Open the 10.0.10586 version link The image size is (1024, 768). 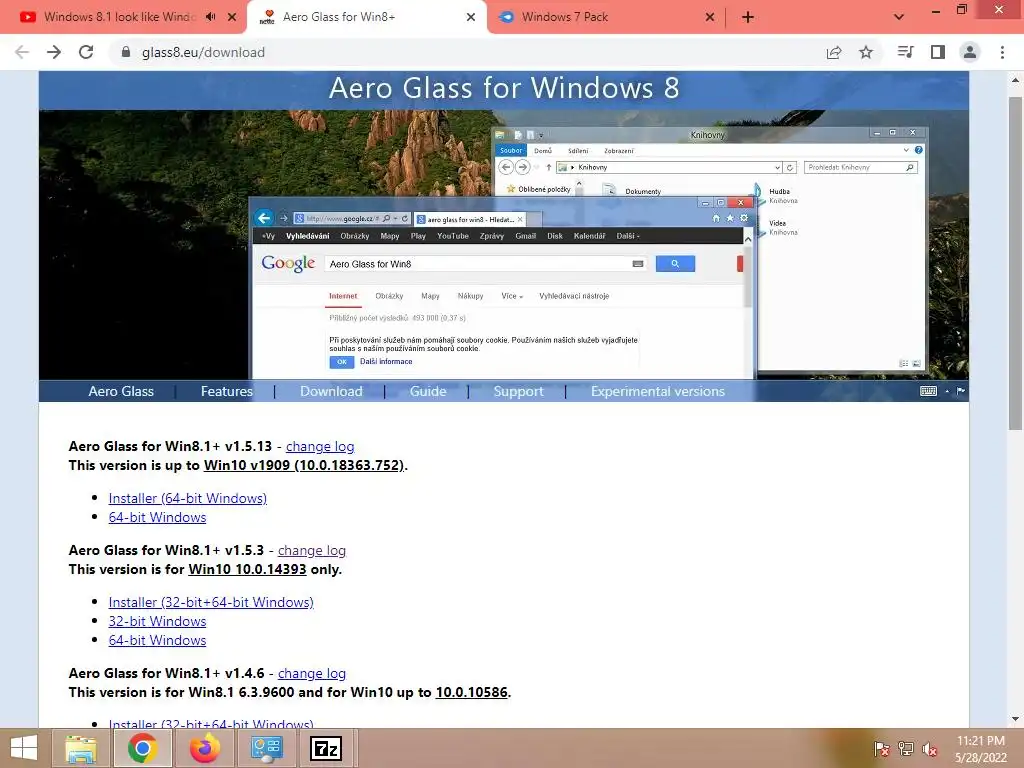click(472, 692)
